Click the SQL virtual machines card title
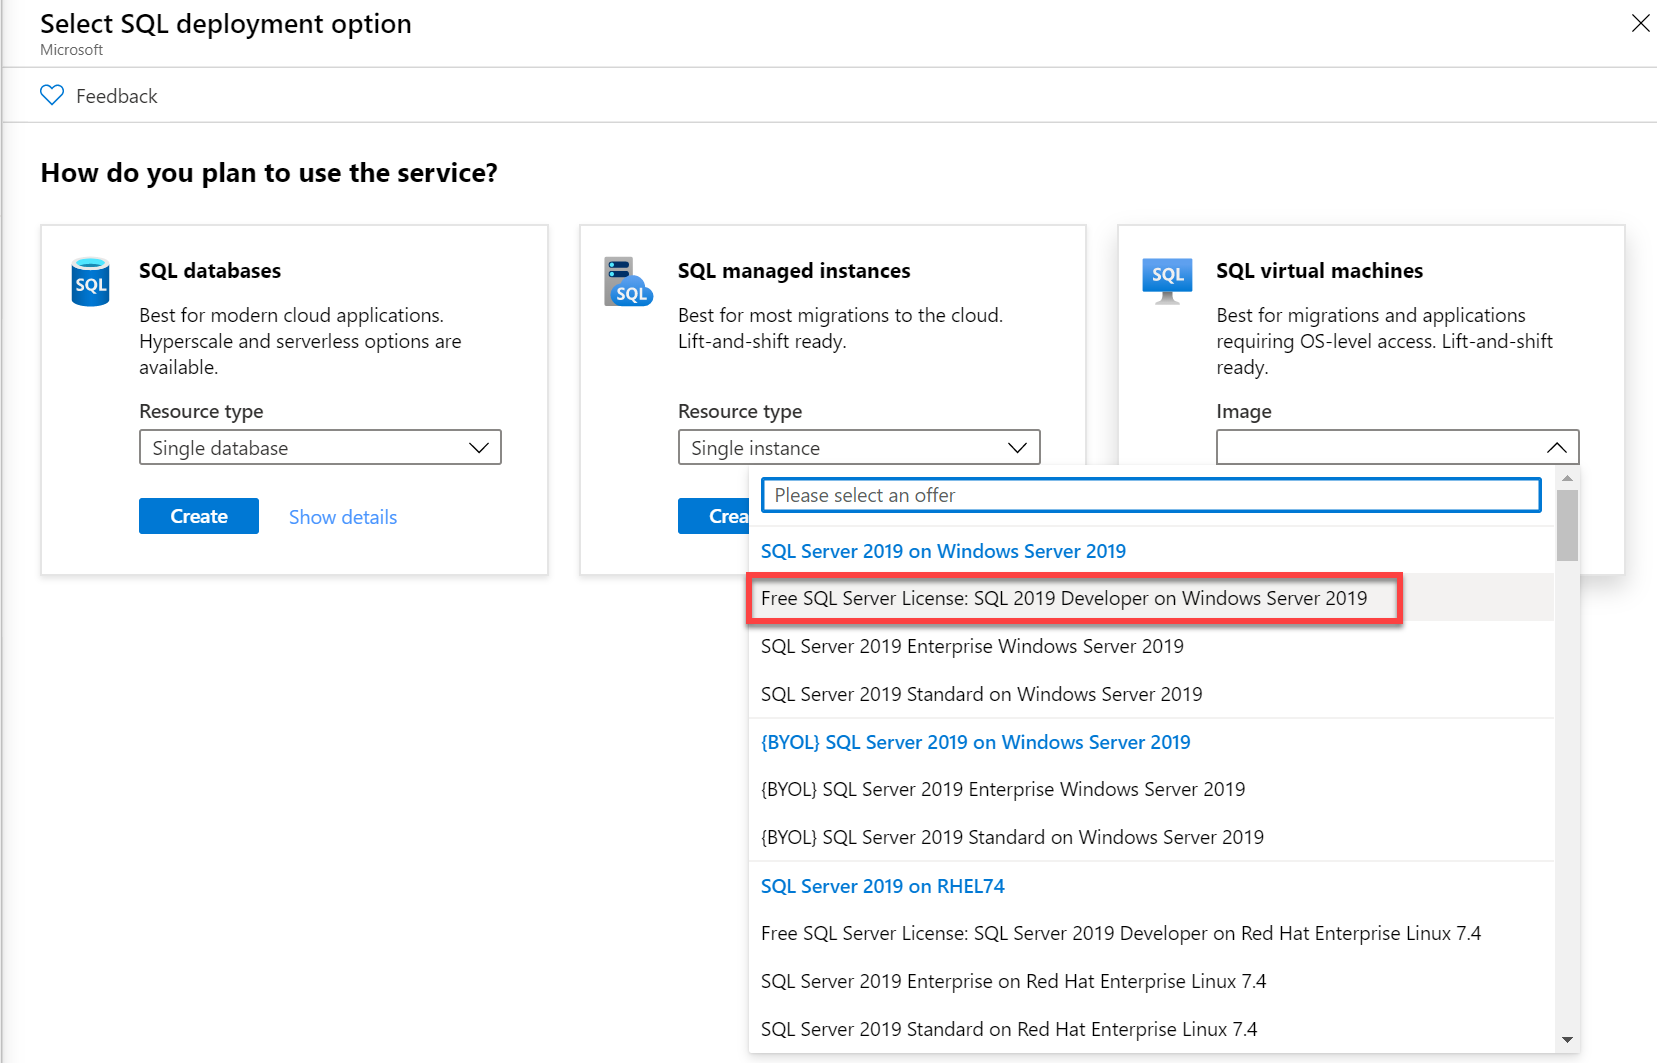Image resolution: width=1657 pixels, height=1063 pixels. pyautogui.click(x=1319, y=270)
